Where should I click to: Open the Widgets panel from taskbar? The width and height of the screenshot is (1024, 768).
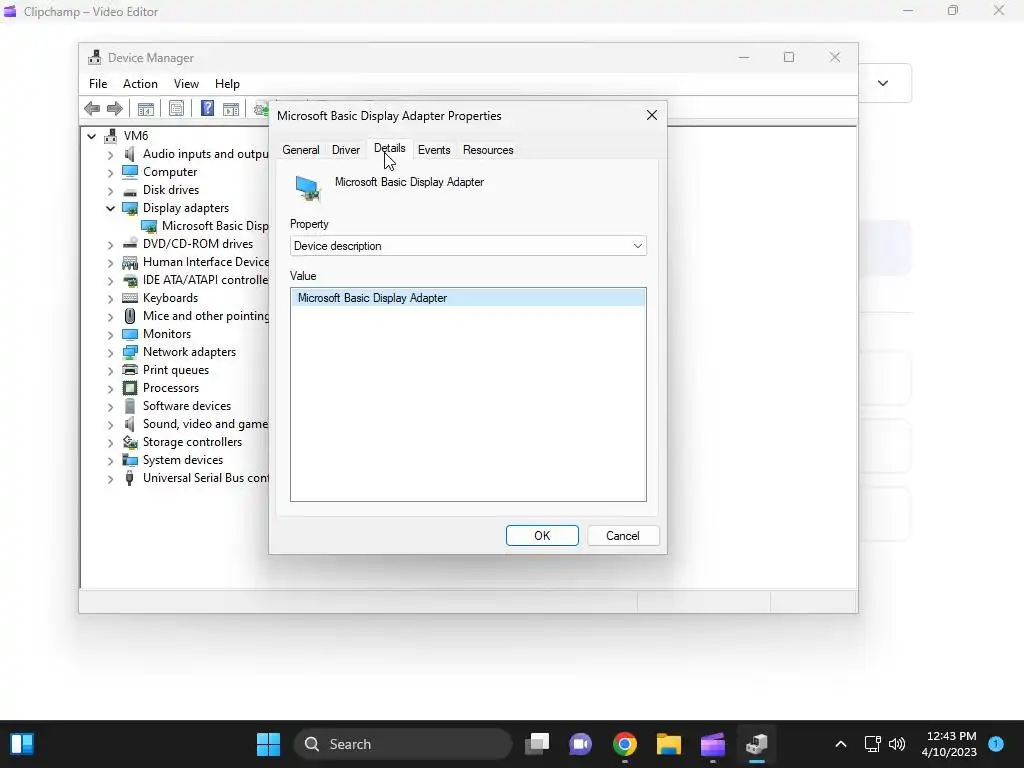point(22,744)
